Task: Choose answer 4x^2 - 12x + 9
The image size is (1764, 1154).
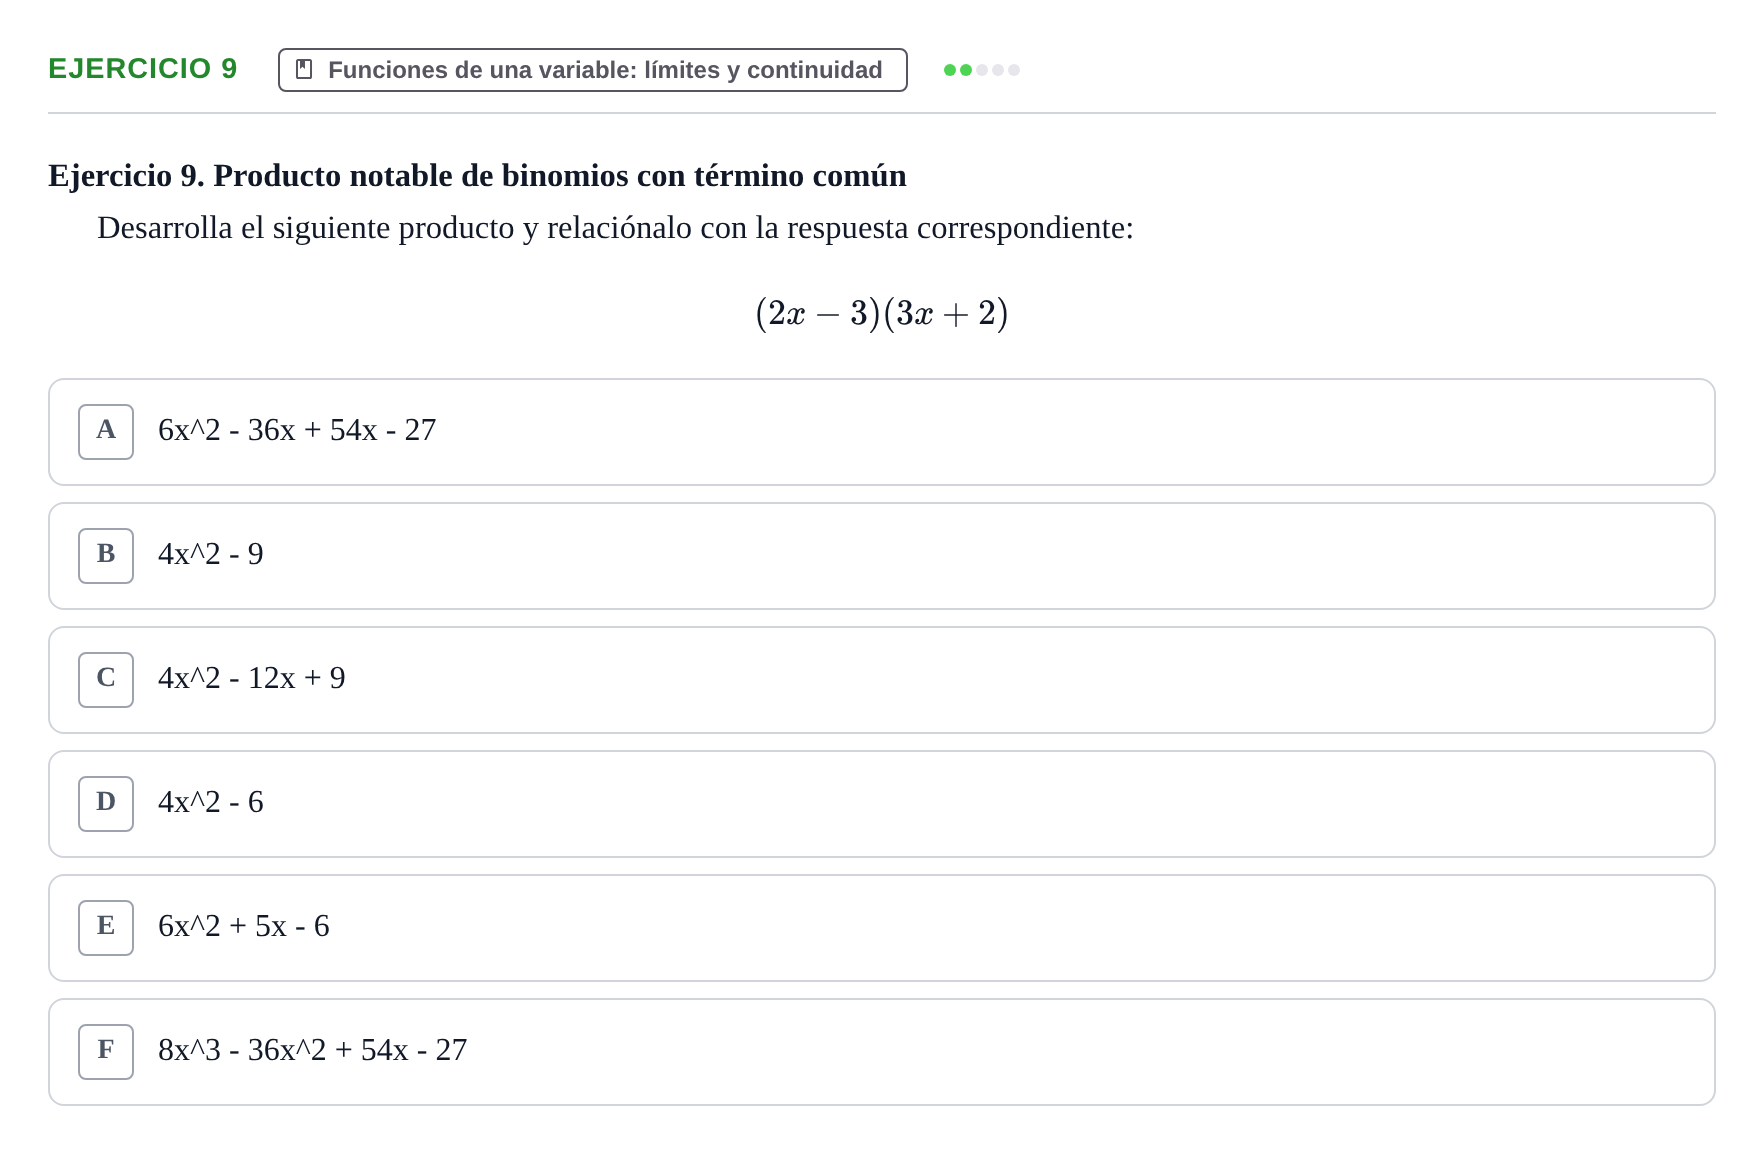Action: click(882, 680)
